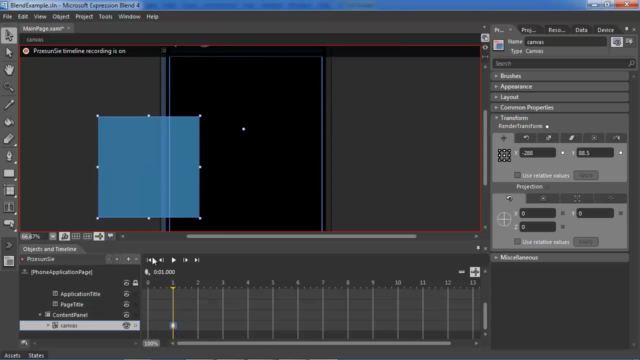Select the Paint Bucket tool
Screen dimensions: 640x360
(x=9, y=122)
